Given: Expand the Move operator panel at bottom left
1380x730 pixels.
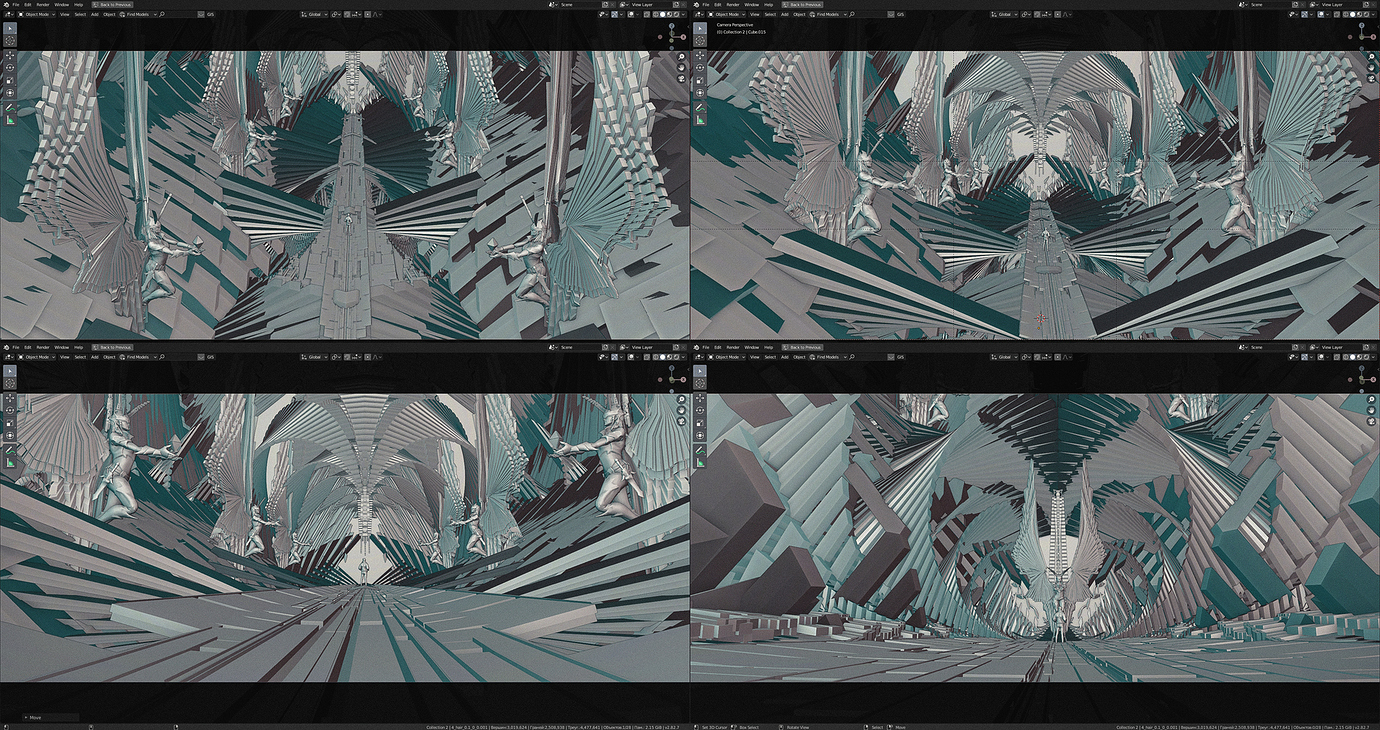Looking at the screenshot, I should tap(50, 717).
